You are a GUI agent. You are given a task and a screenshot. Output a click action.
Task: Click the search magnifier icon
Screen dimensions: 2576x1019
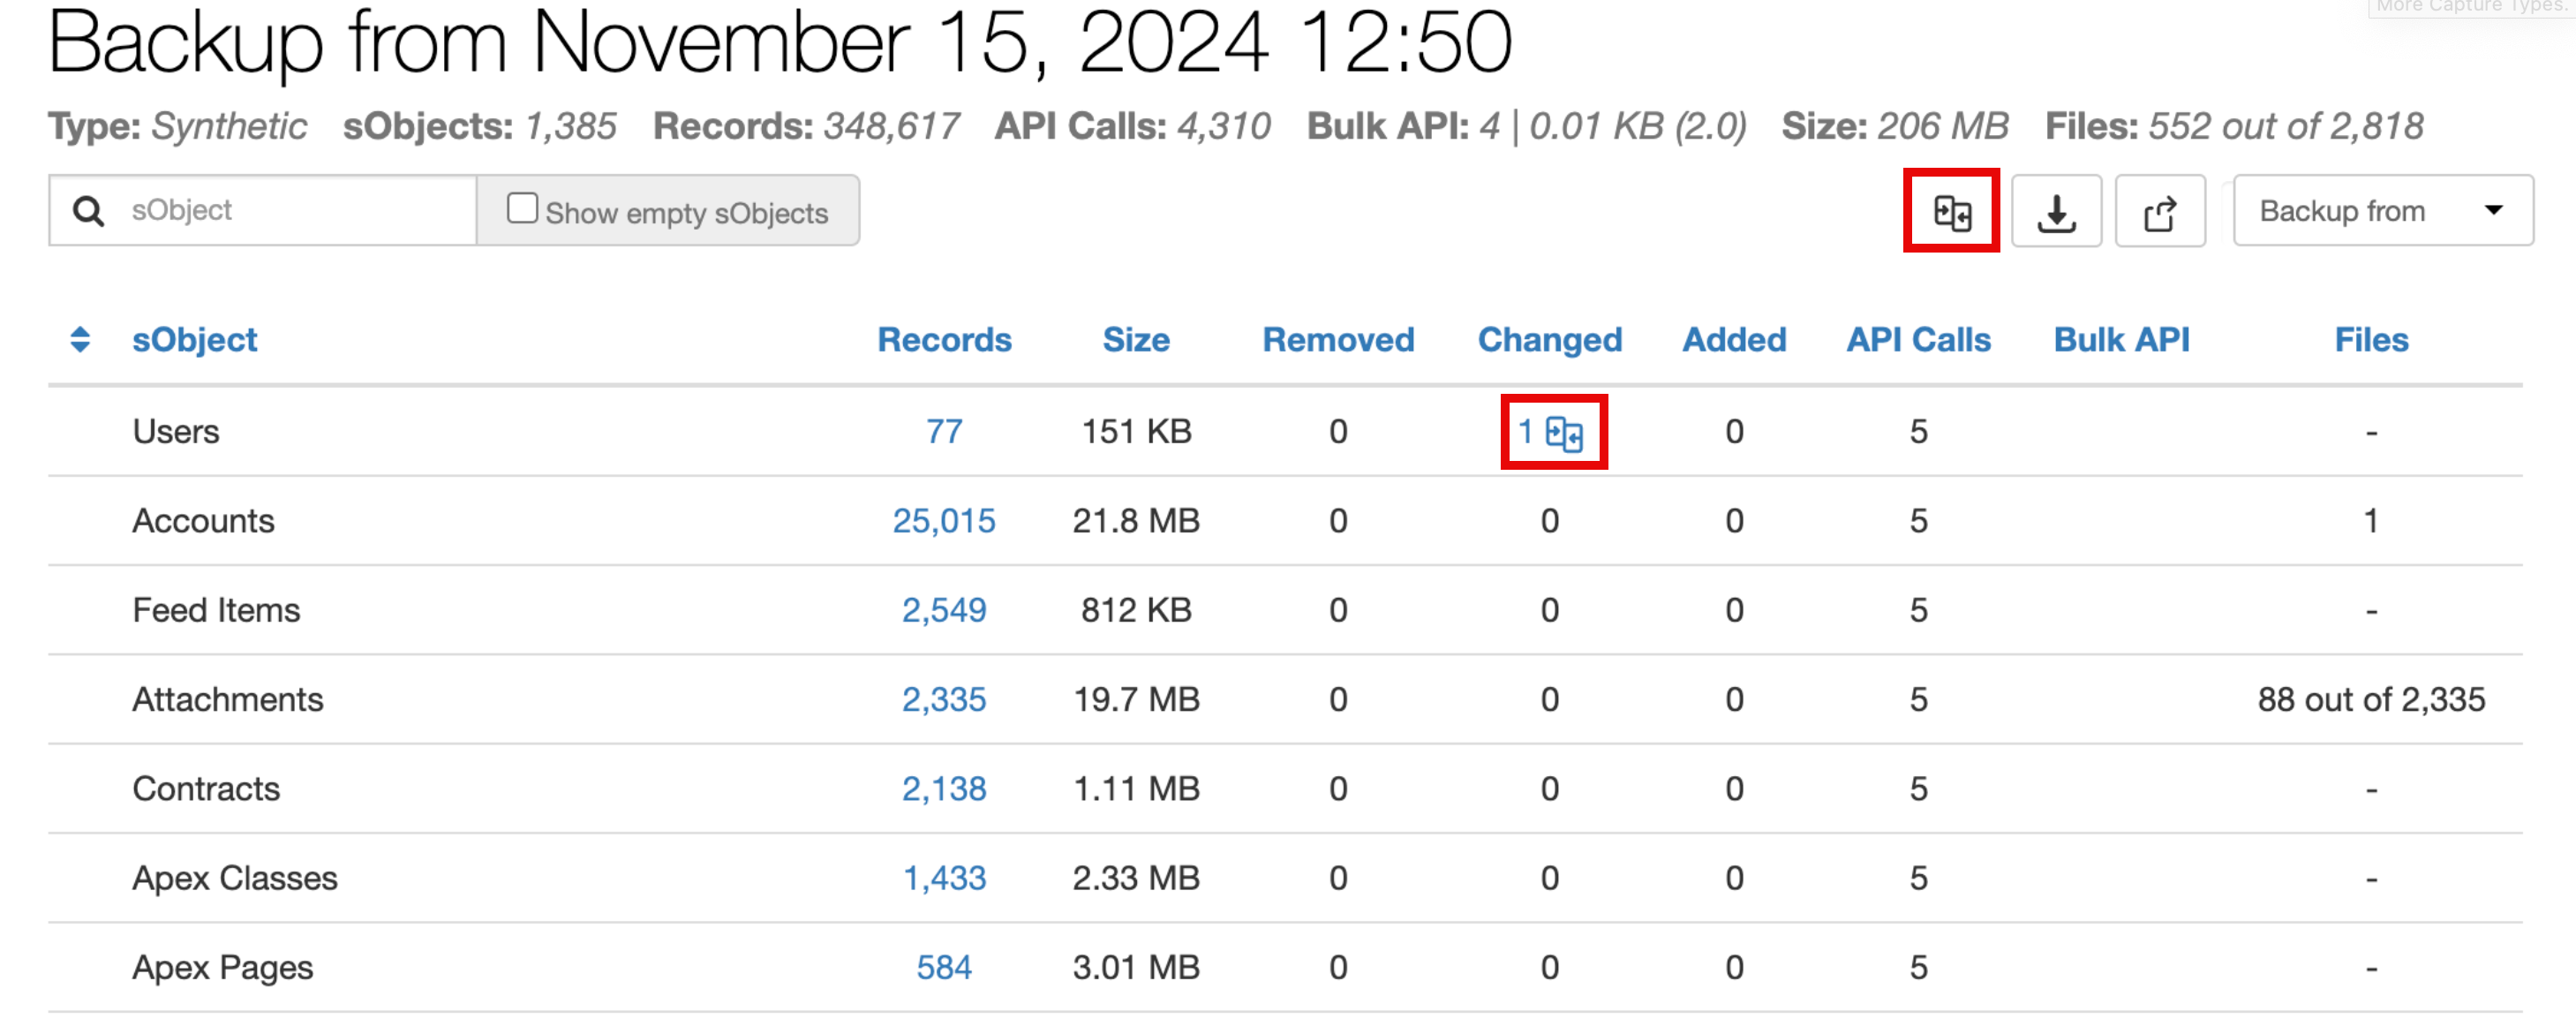point(88,211)
